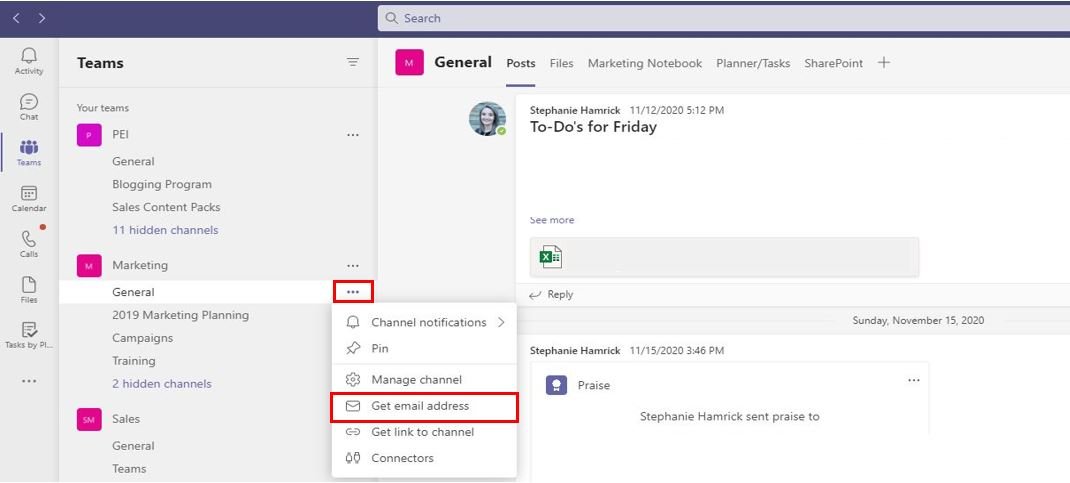Choose Get email address

click(424, 406)
